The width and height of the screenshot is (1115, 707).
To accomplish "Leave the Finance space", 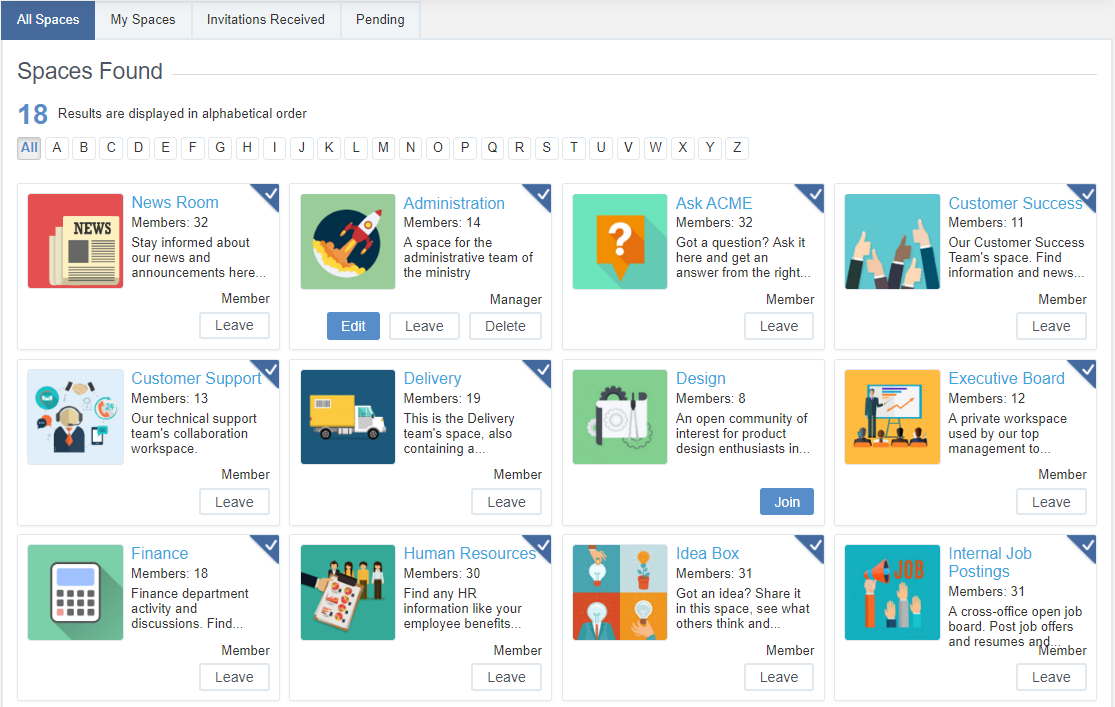I will tap(234, 677).
